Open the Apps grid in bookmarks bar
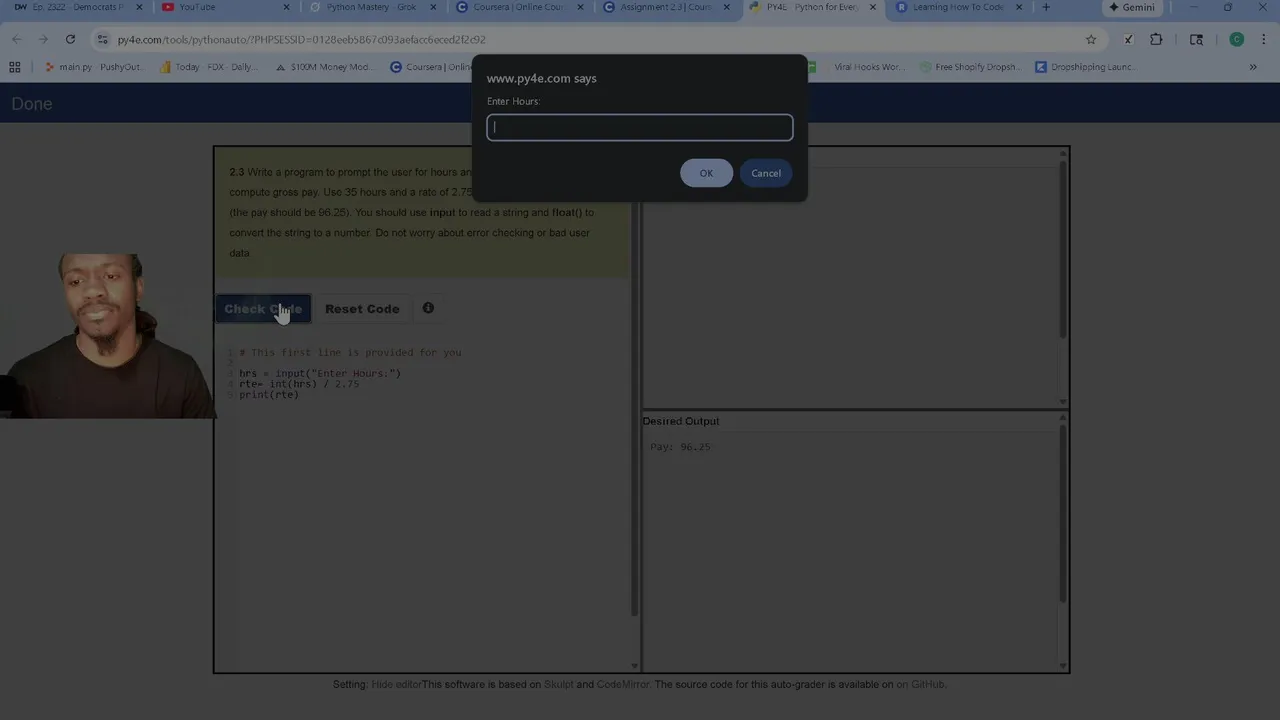Viewport: 1280px width, 720px height. (x=15, y=67)
